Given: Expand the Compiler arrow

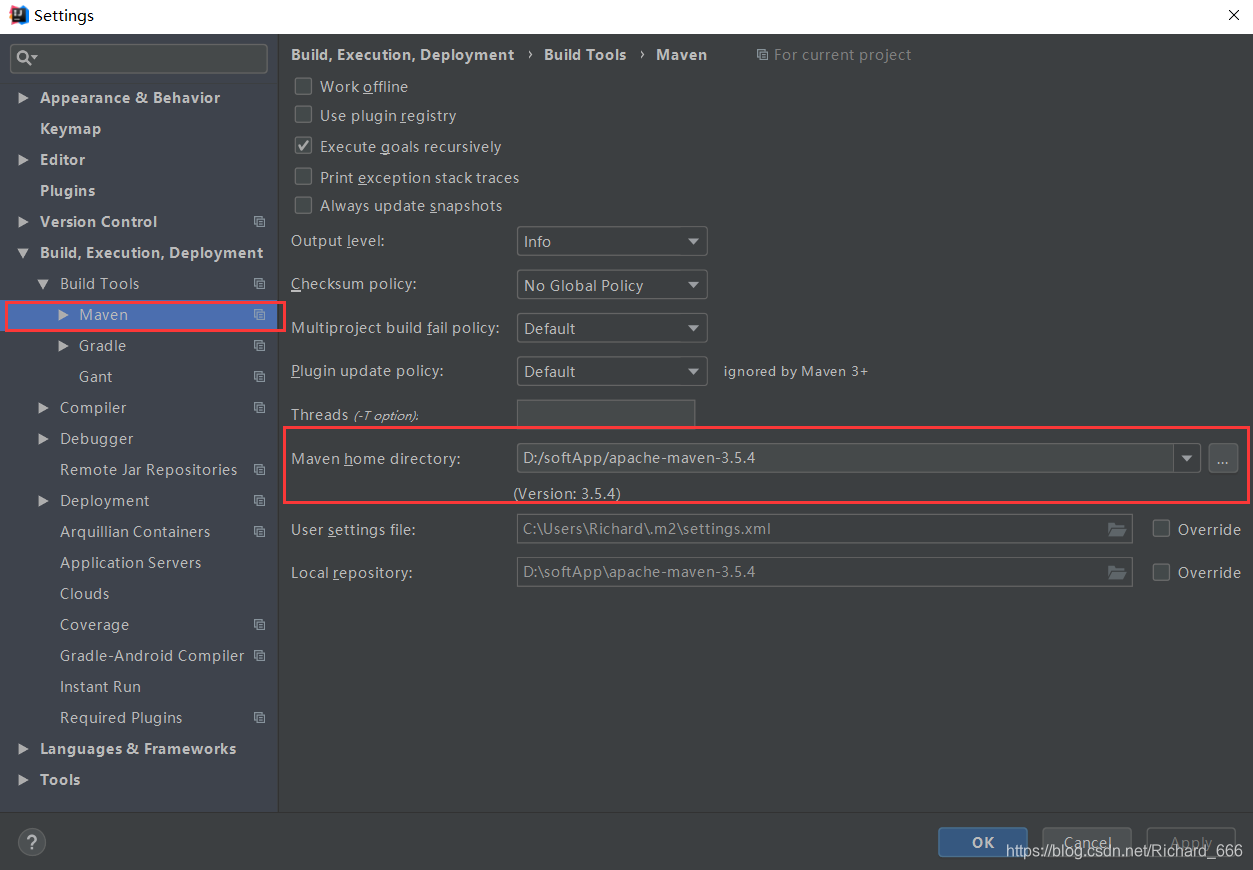Looking at the screenshot, I should point(43,408).
